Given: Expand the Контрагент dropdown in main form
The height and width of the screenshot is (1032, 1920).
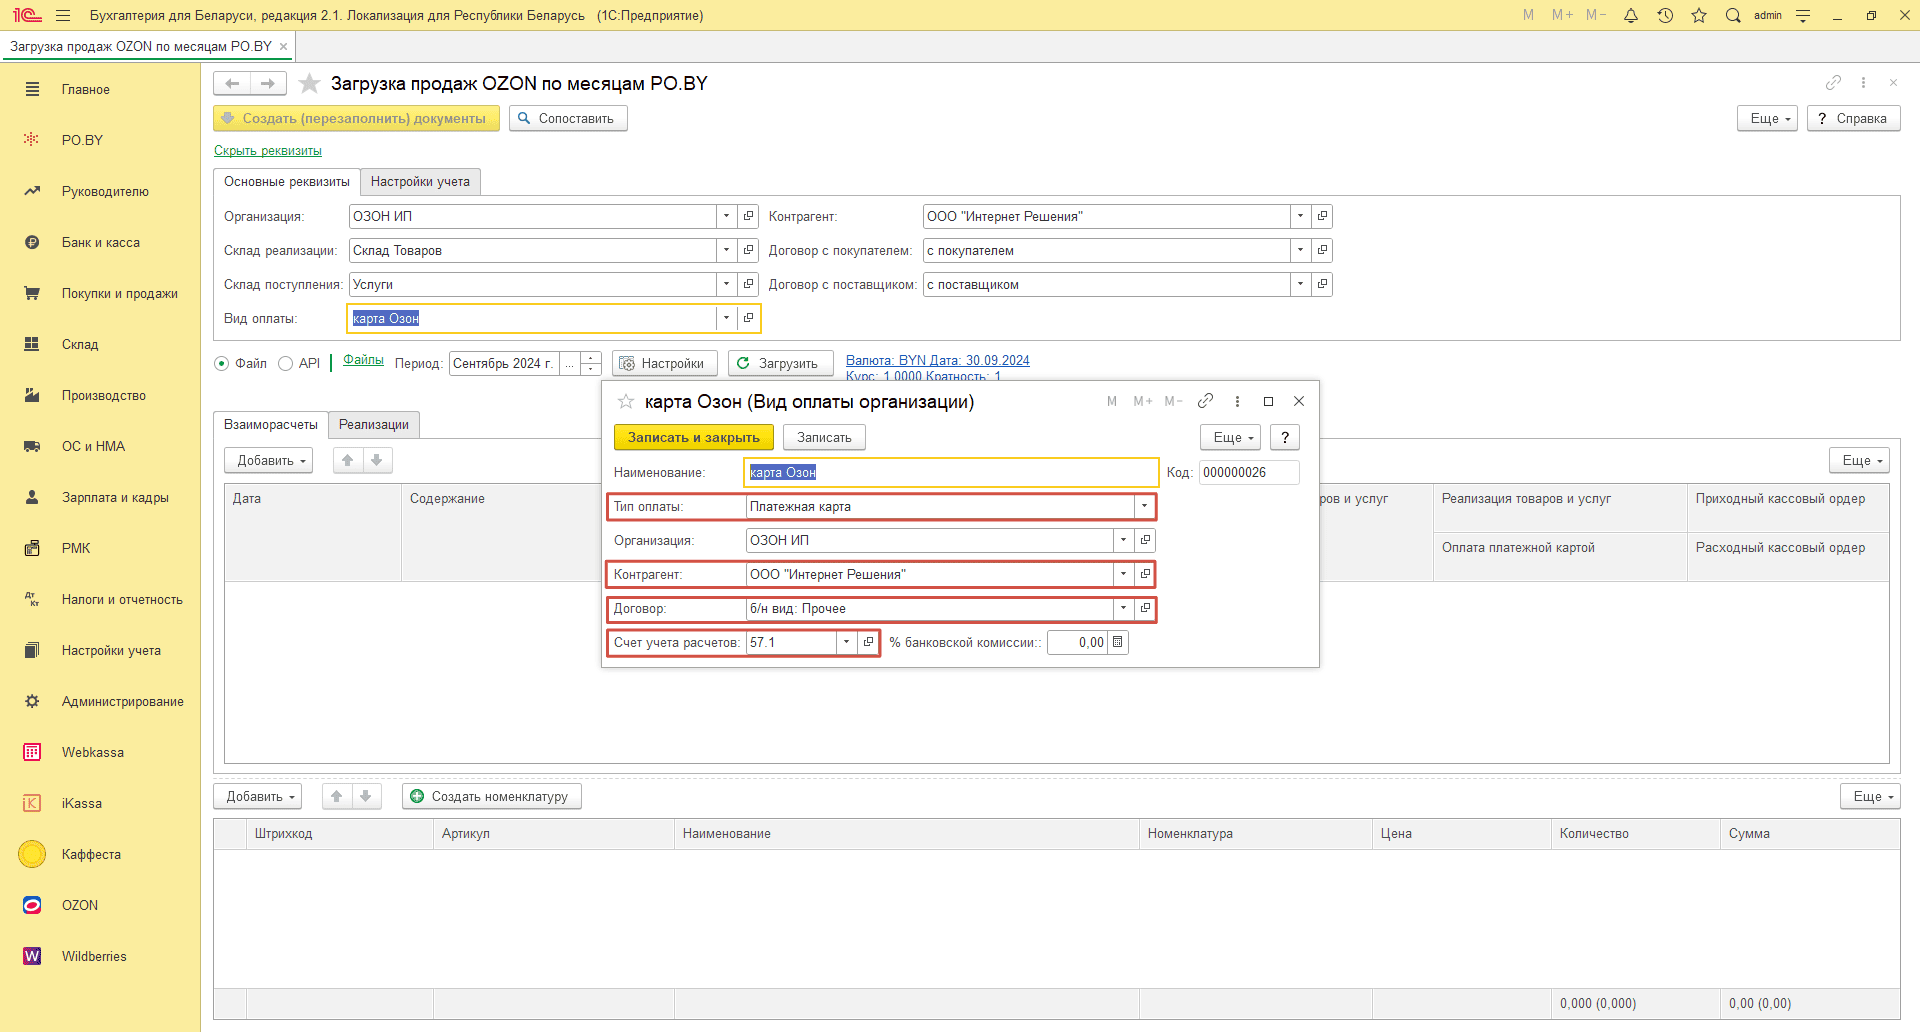Looking at the screenshot, I should point(1300,216).
